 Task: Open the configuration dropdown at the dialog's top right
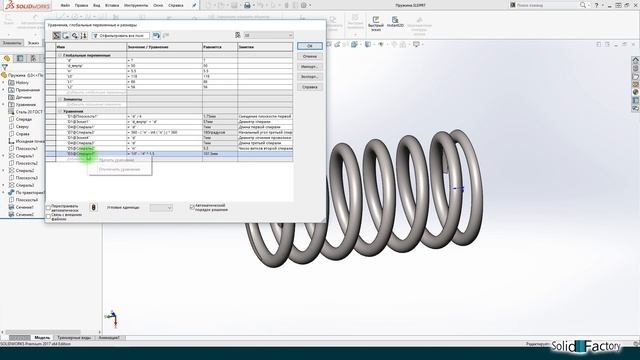pos(268,36)
